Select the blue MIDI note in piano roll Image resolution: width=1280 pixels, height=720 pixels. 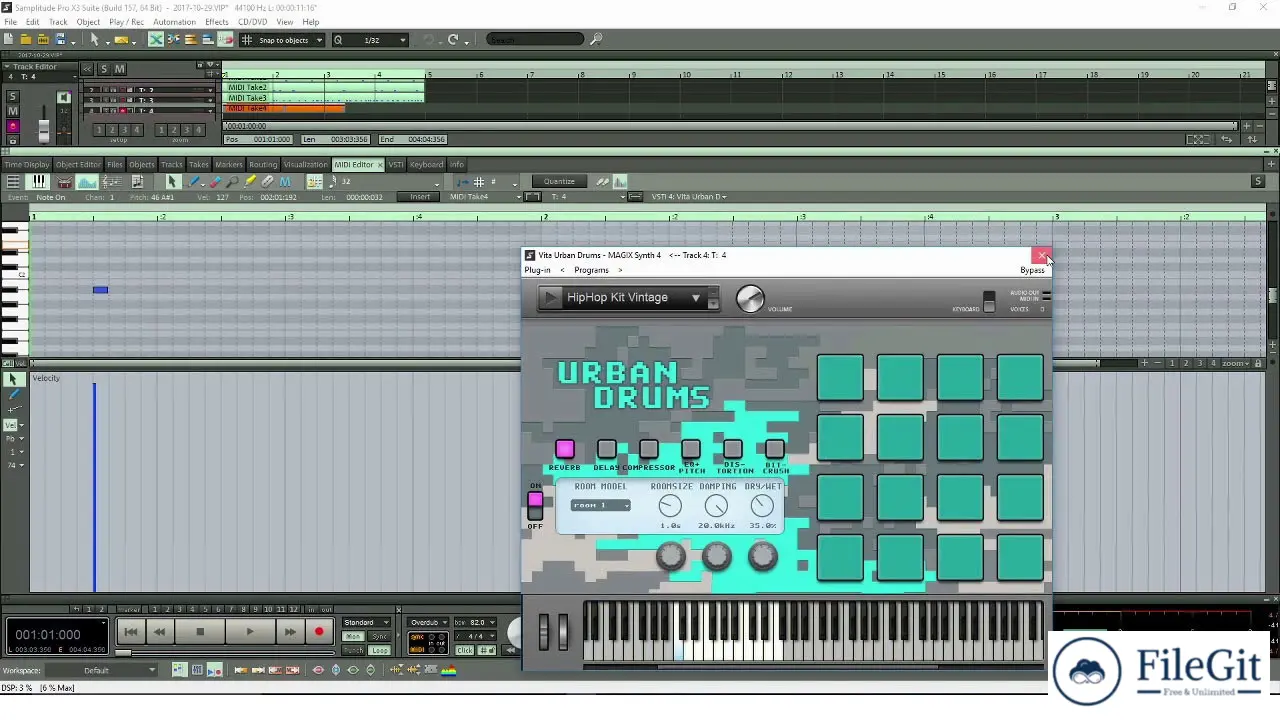[x=100, y=290]
